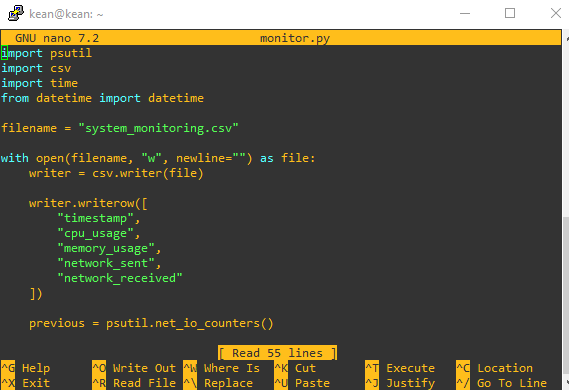Screen dimensions: 569x390
Task: Click the "memory_usage" string
Action: click(x=106, y=248)
